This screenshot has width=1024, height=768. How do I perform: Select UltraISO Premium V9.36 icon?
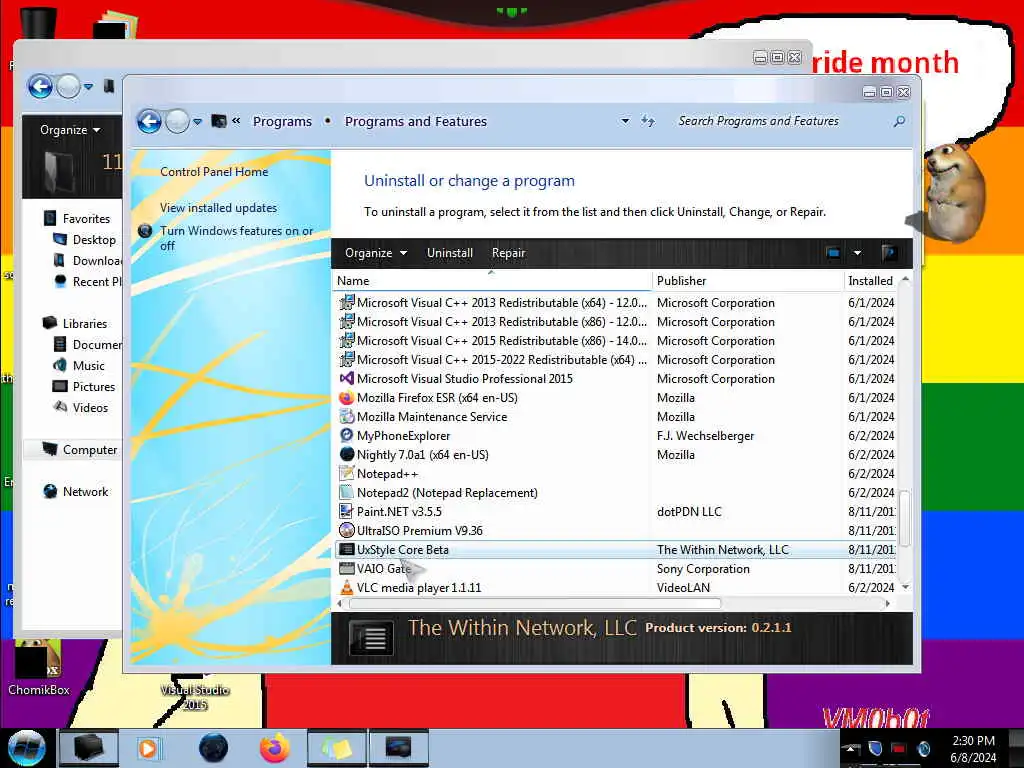[347, 530]
